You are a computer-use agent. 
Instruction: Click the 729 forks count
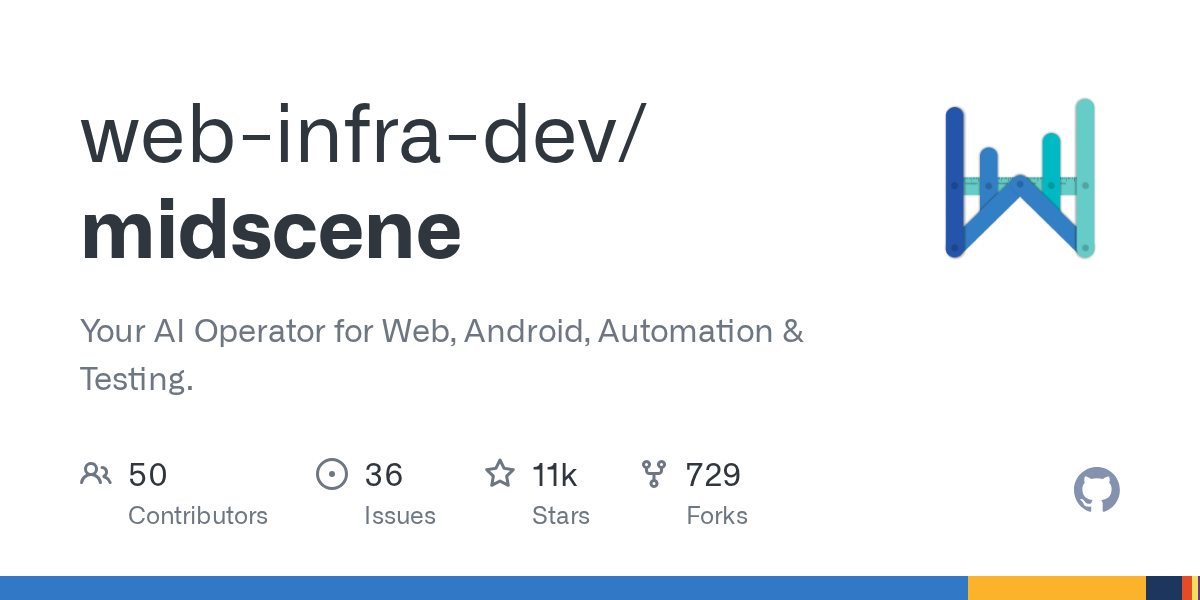713,475
